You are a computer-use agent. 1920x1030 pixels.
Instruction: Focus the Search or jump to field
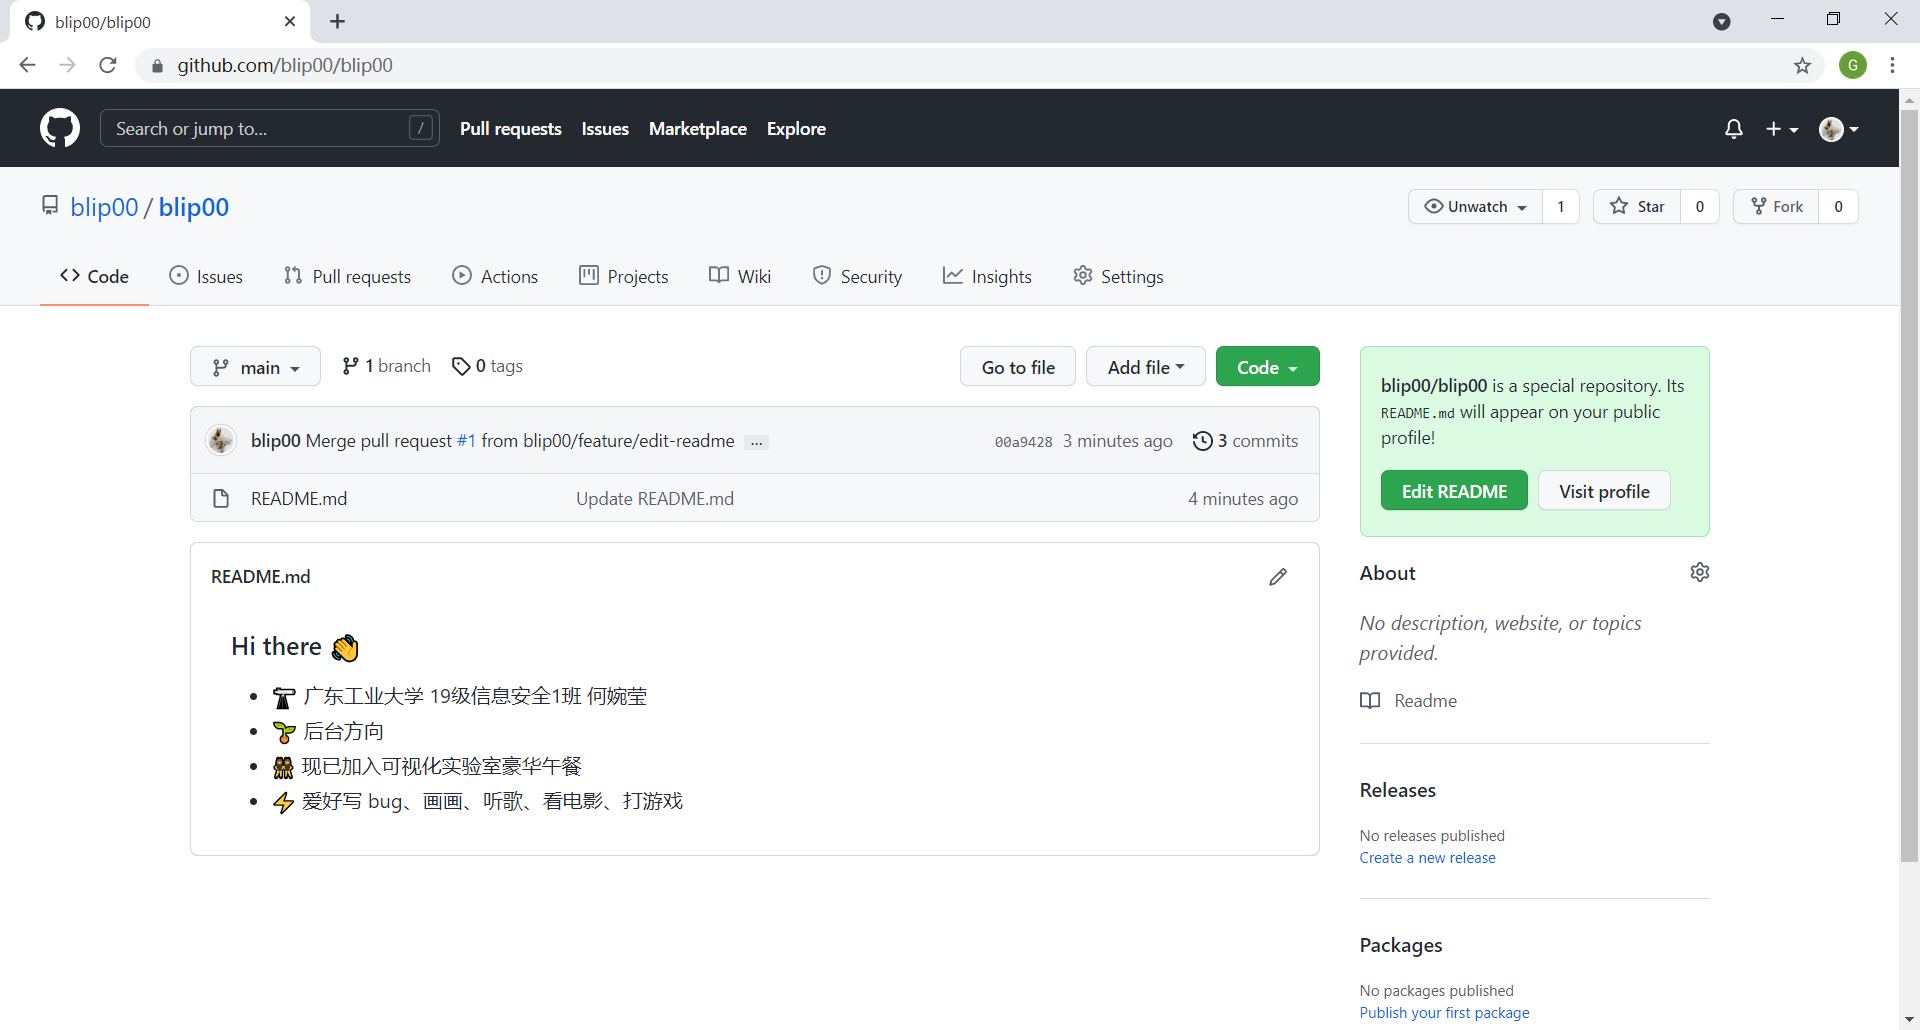pyautogui.click(x=270, y=128)
